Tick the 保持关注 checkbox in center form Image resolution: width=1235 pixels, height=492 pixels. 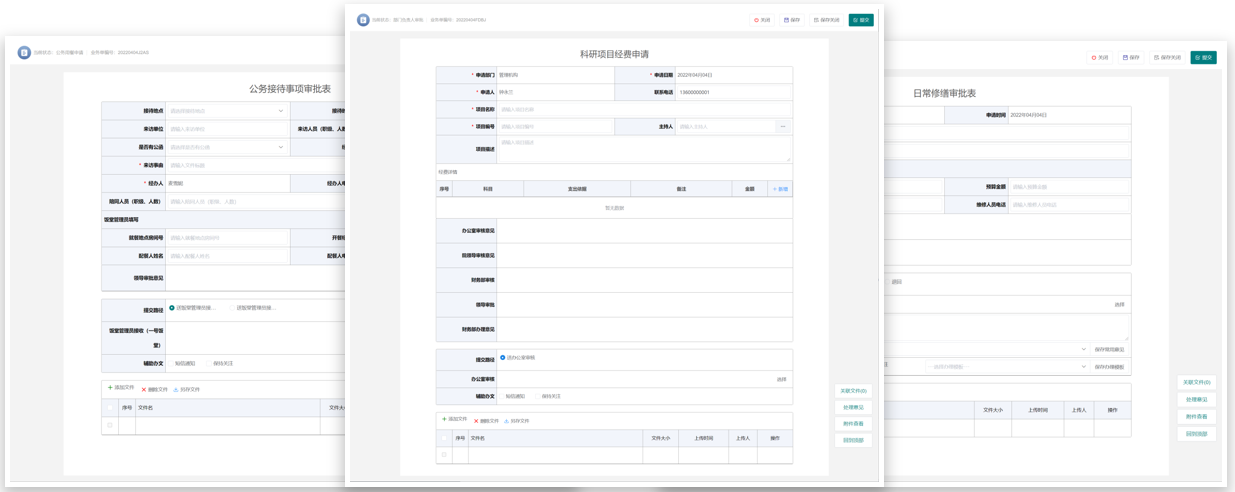[x=537, y=396]
